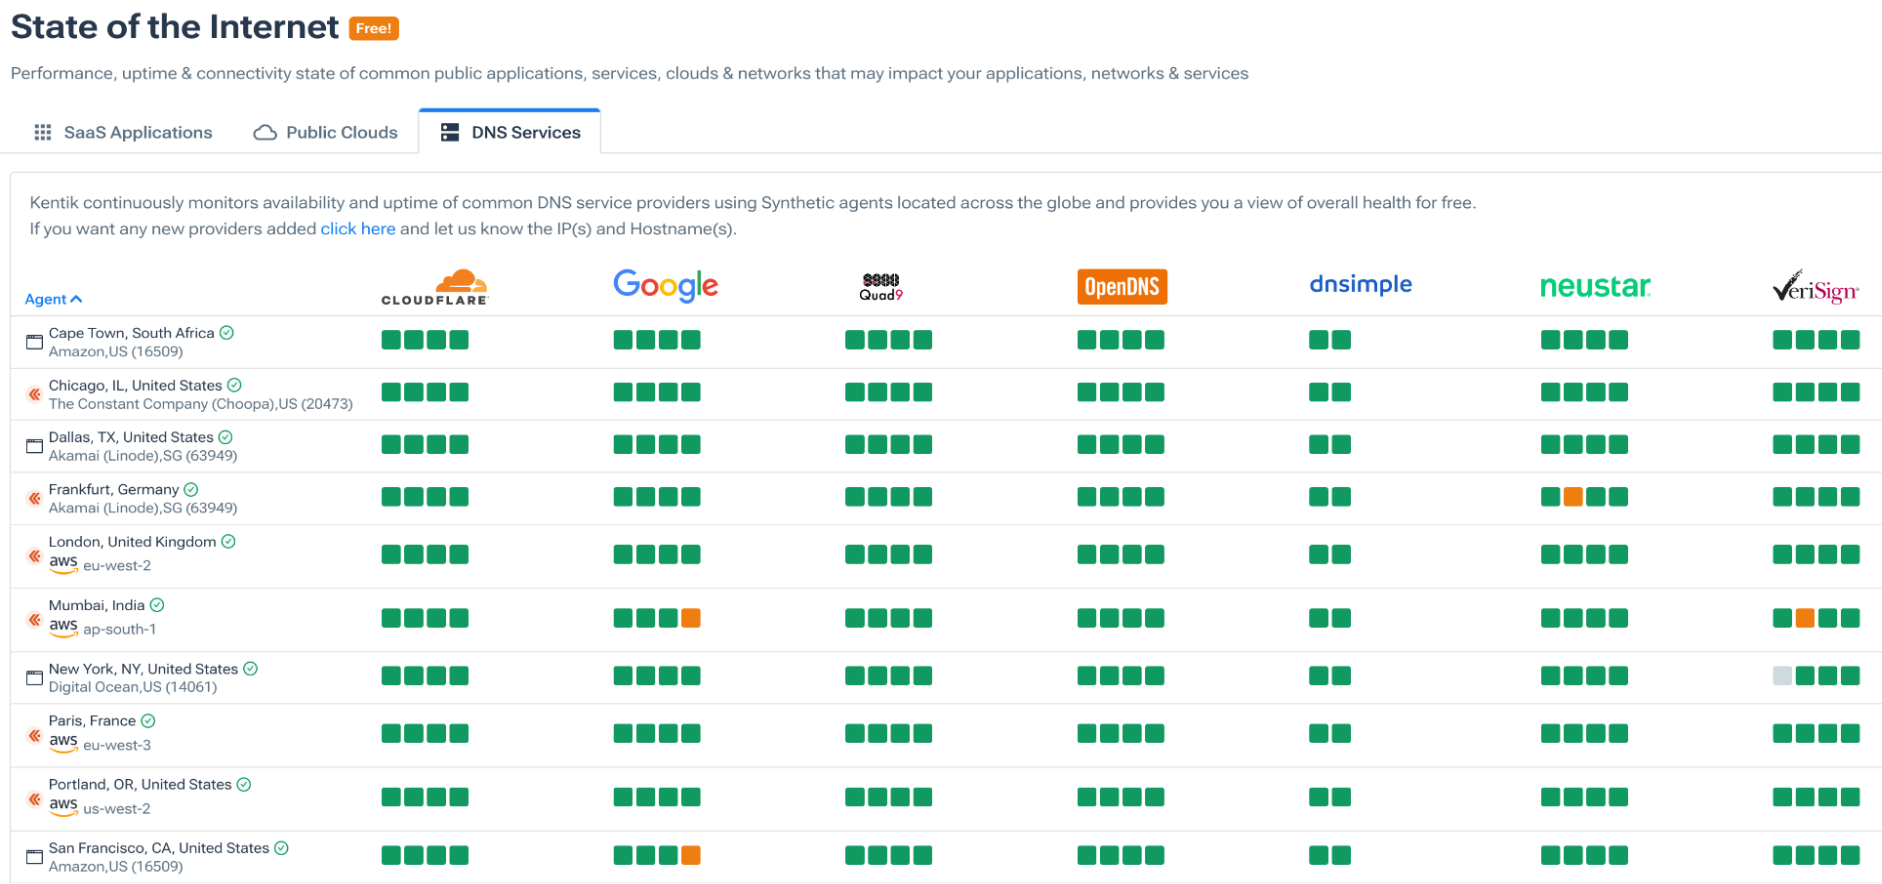This screenshot has height=884, width=1882.
Task: Click the red agent icon beside Paris, France
Action: tap(34, 735)
